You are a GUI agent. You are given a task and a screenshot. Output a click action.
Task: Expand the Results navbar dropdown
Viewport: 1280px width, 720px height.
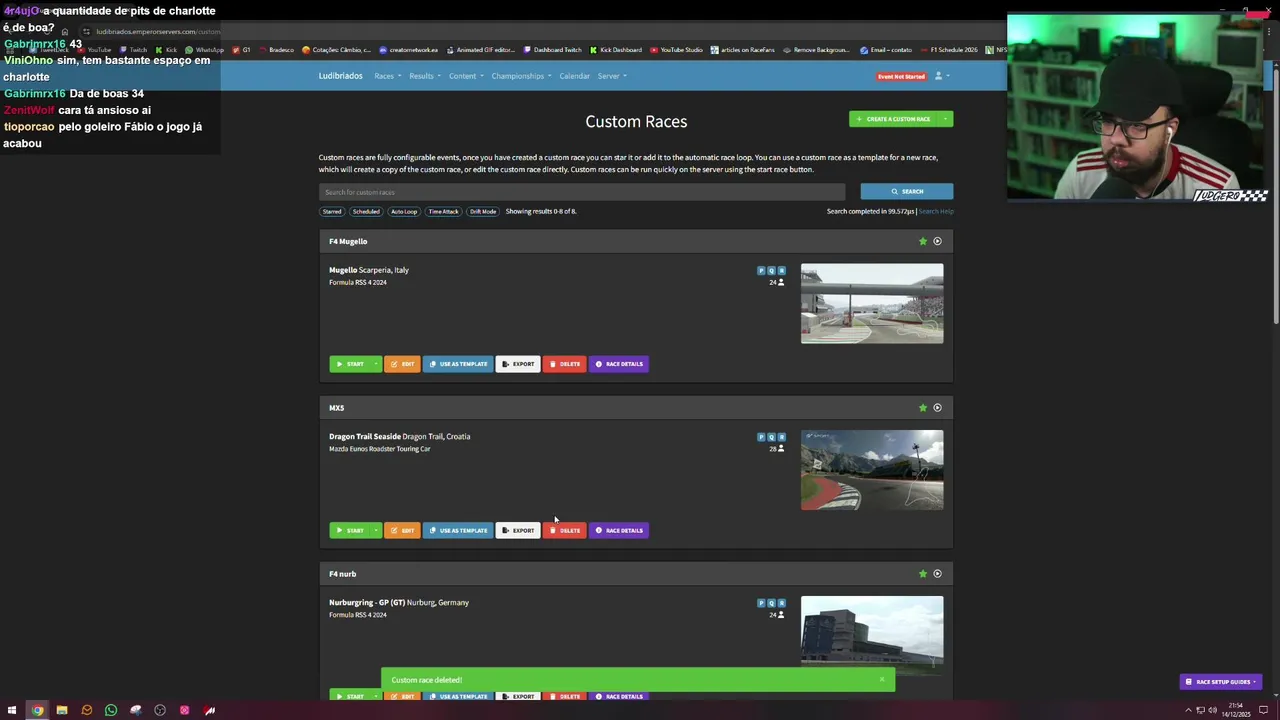[x=424, y=76]
